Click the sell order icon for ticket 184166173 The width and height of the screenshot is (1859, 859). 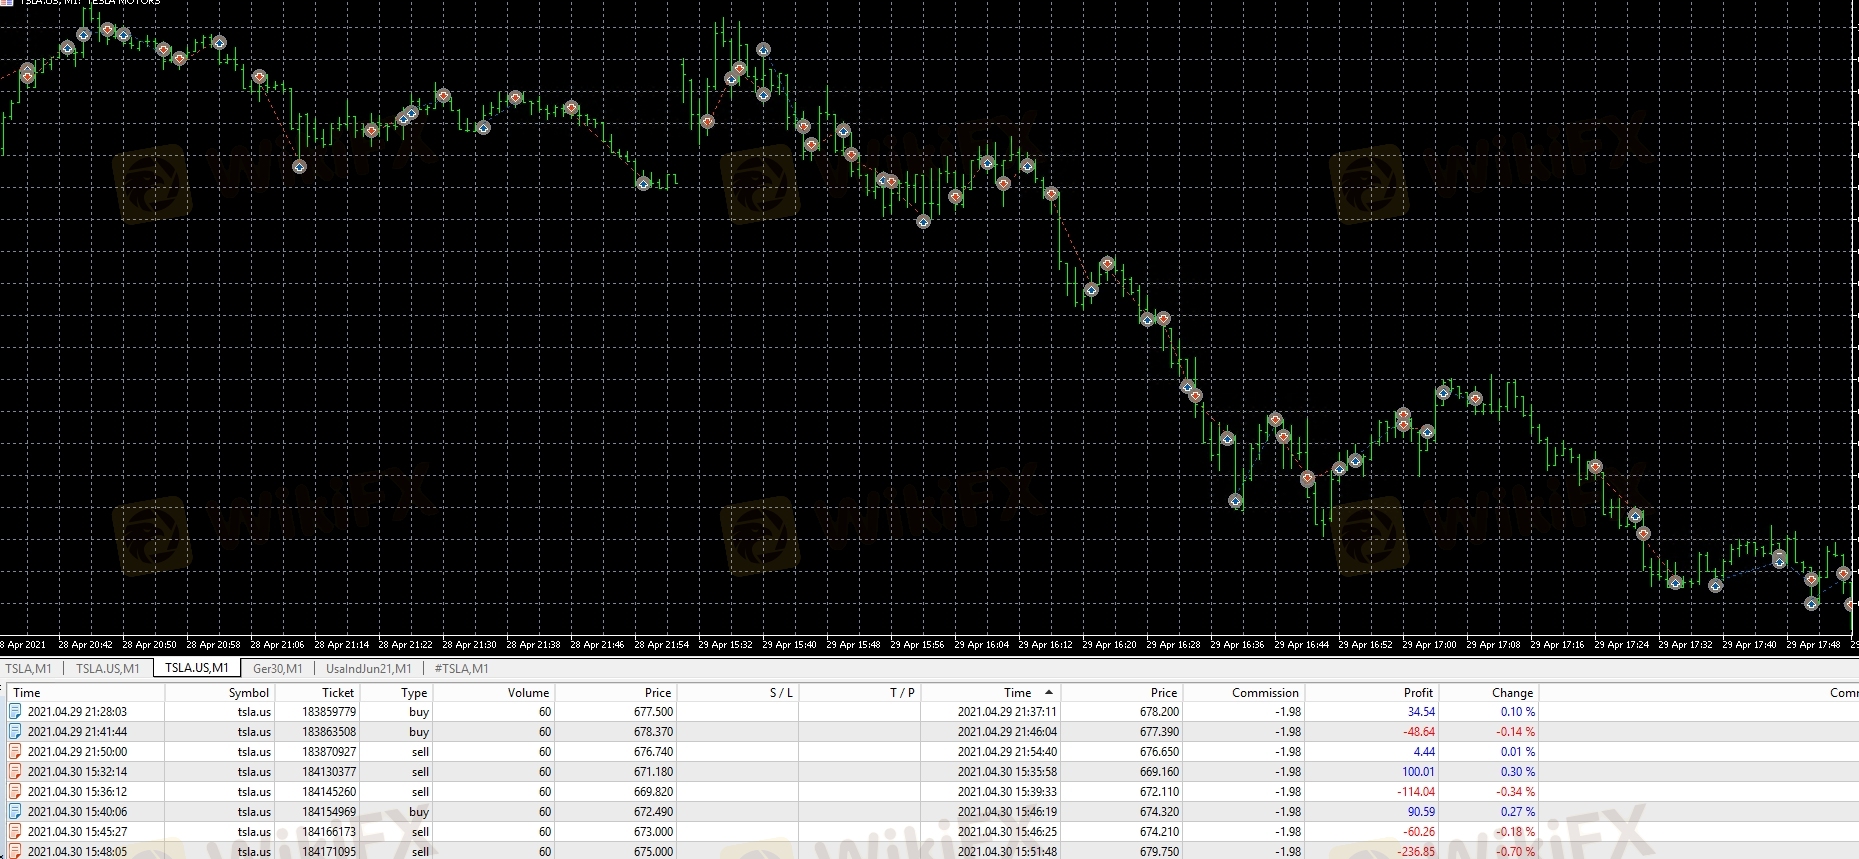[15, 832]
